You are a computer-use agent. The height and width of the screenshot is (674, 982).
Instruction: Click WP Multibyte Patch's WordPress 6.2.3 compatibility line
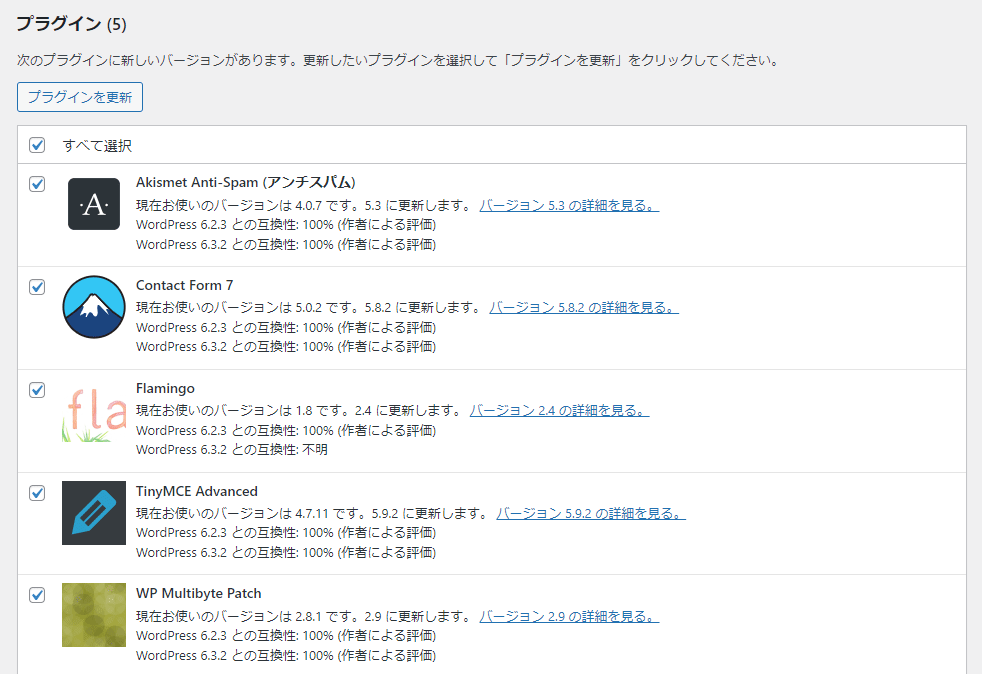286,636
